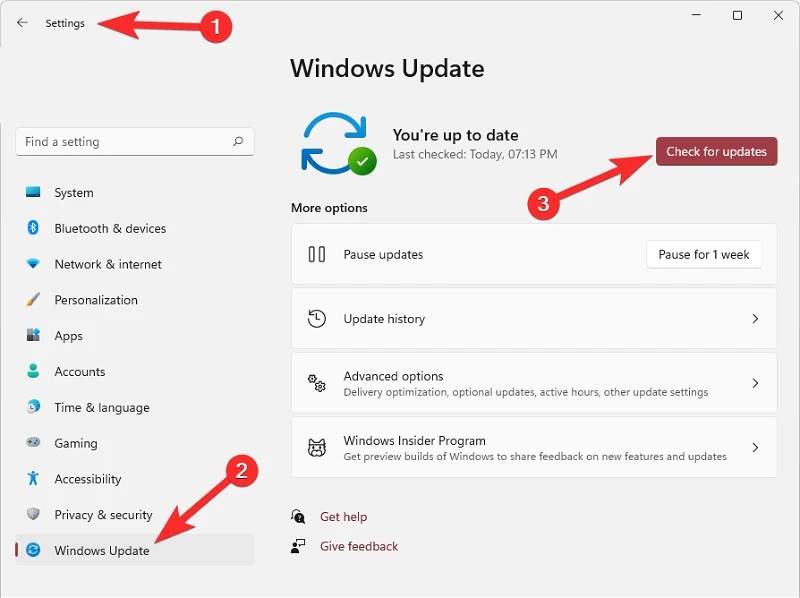800x598 pixels.
Task: Click the Bluetooth icon in sidebar
Action: coord(33,228)
